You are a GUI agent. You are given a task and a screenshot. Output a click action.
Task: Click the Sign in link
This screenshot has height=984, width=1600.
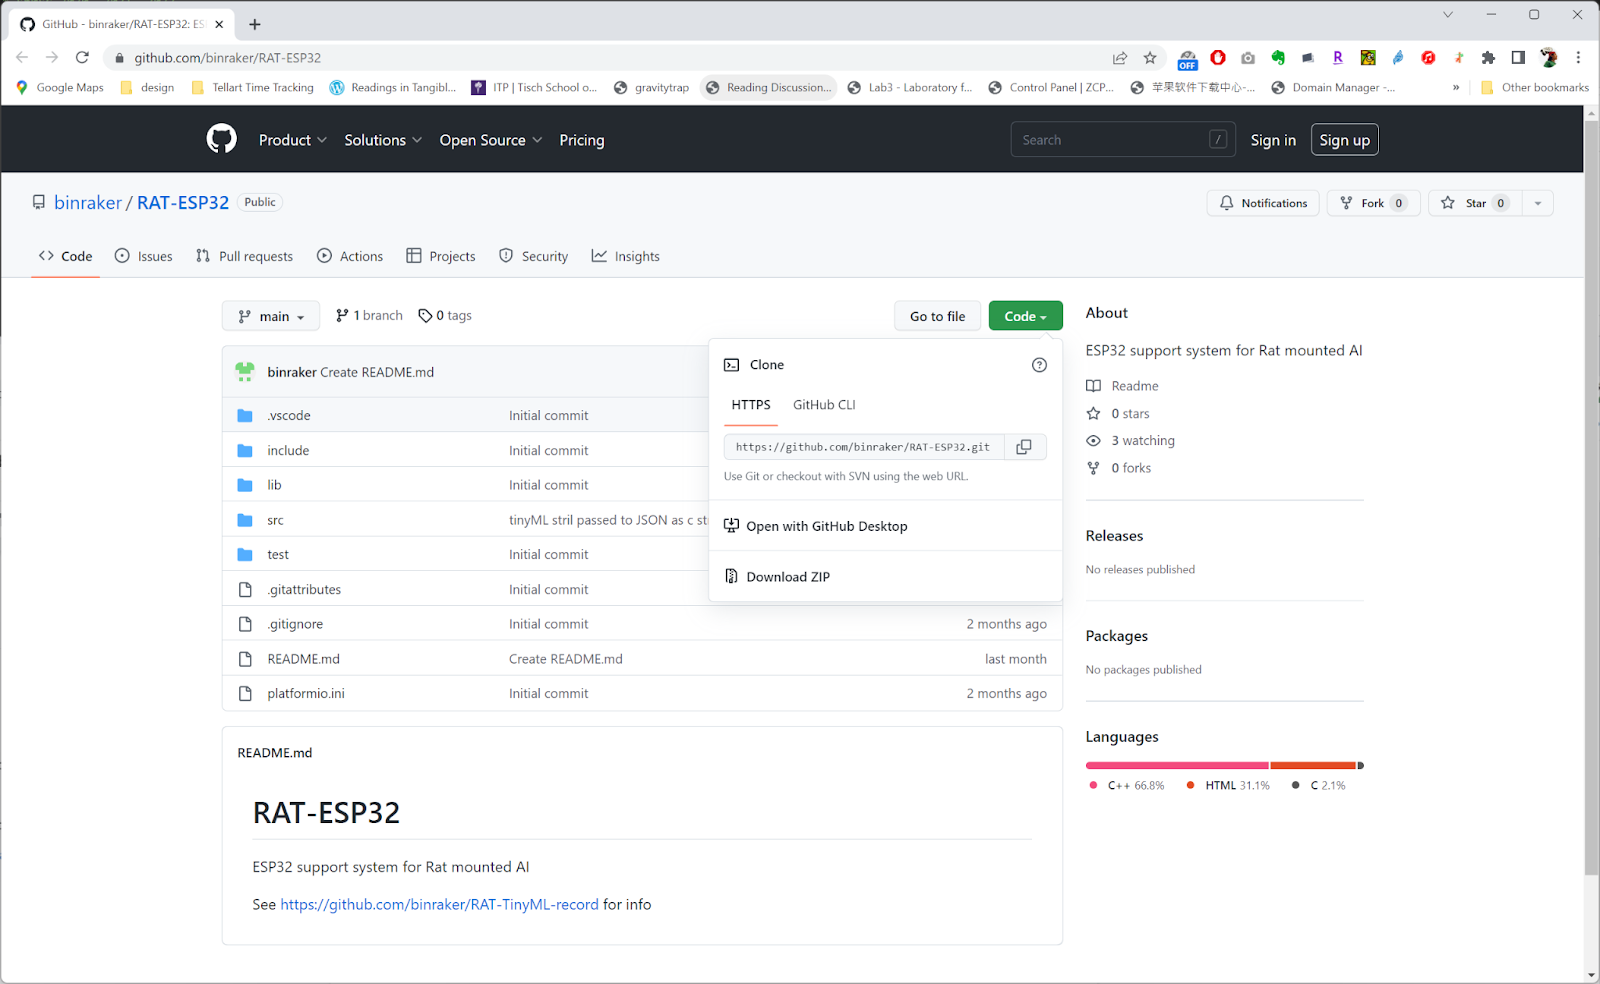(x=1273, y=140)
